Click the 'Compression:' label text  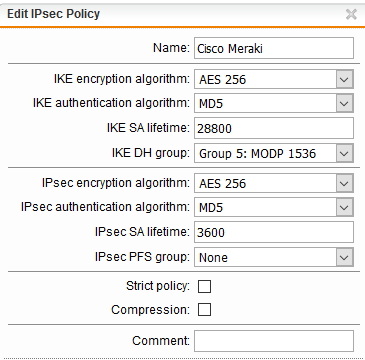tap(150, 310)
